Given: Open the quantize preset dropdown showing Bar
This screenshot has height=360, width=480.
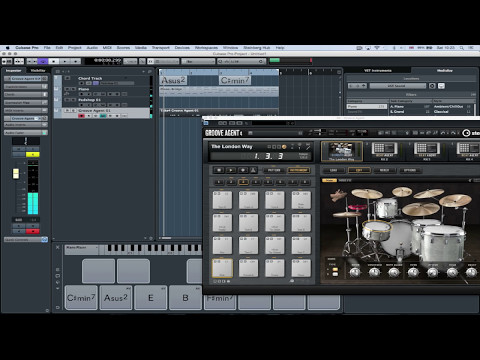Looking at the screenshot, I should (198, 61).
